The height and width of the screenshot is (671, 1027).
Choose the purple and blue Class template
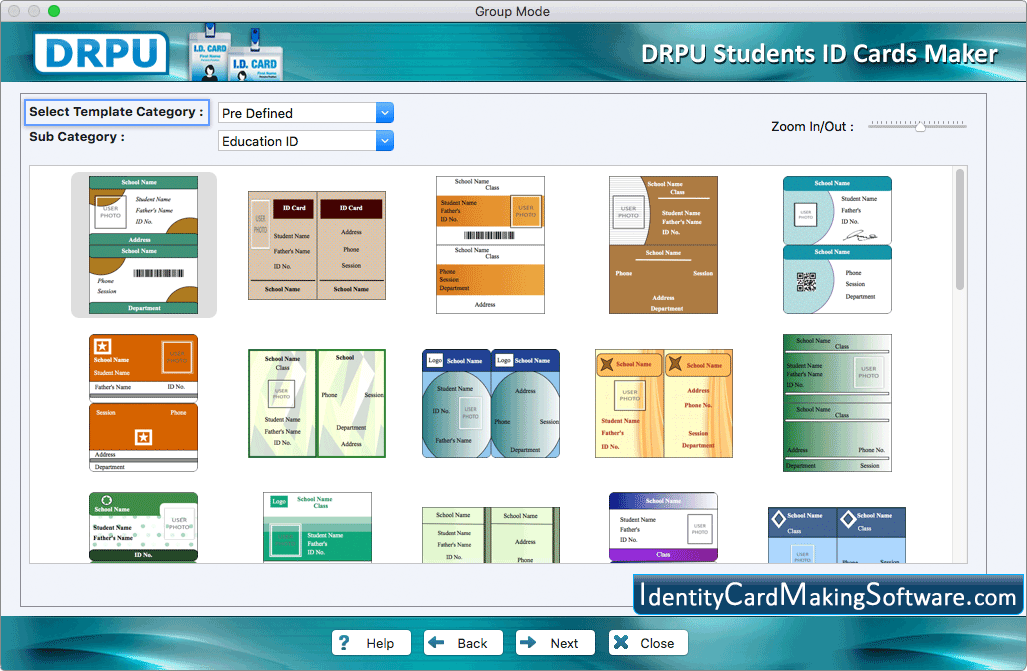point(663,527)
